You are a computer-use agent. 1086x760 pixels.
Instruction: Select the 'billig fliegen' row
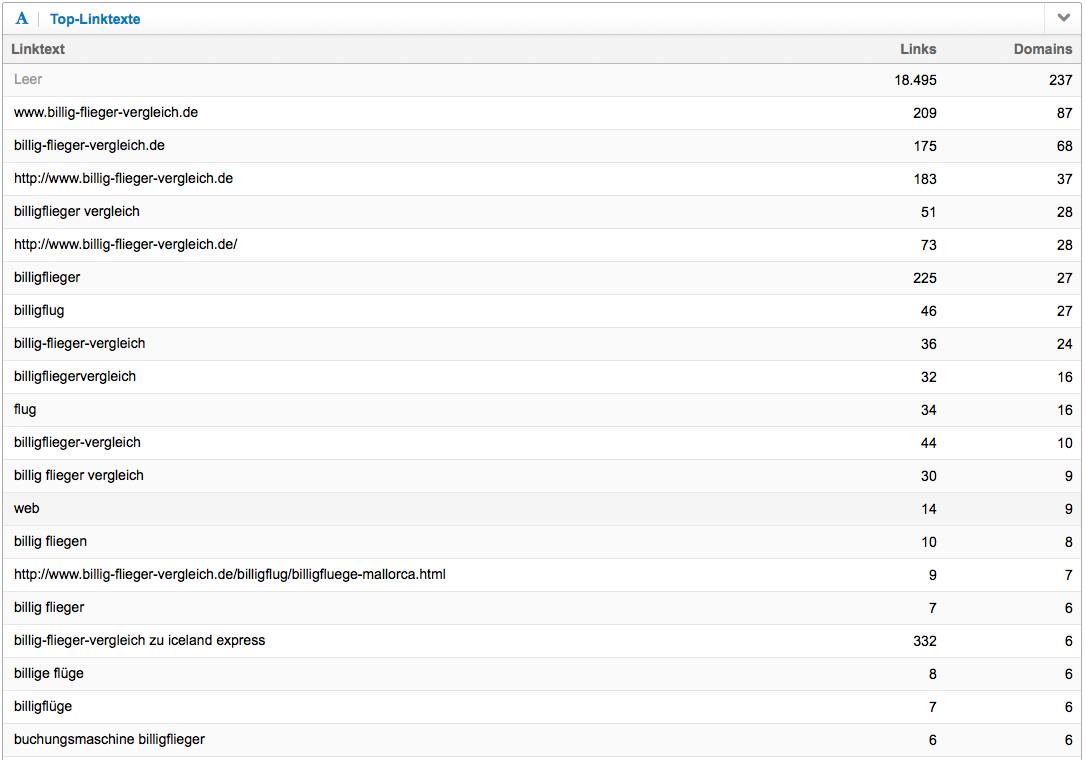click(50, 541)
